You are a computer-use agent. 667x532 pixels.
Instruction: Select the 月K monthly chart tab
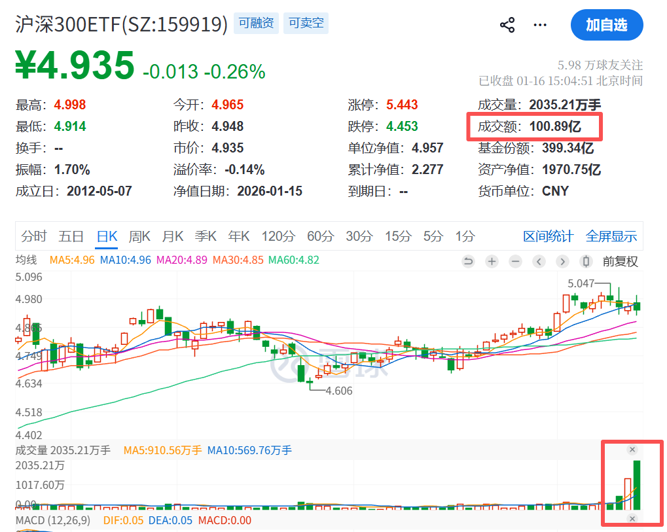click(172, 237)
